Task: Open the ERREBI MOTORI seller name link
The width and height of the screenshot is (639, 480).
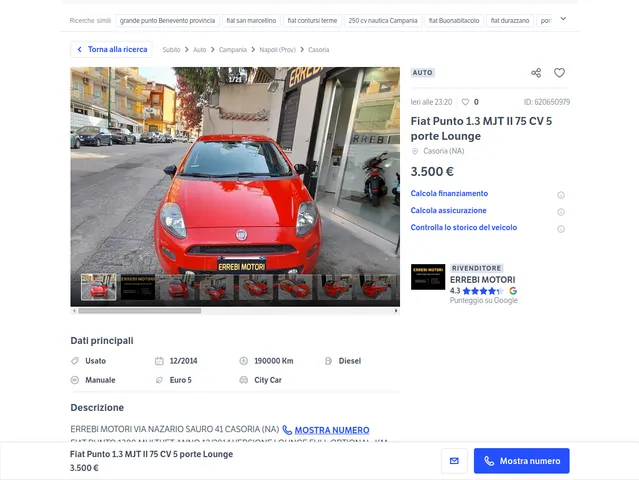Action: 482,280
